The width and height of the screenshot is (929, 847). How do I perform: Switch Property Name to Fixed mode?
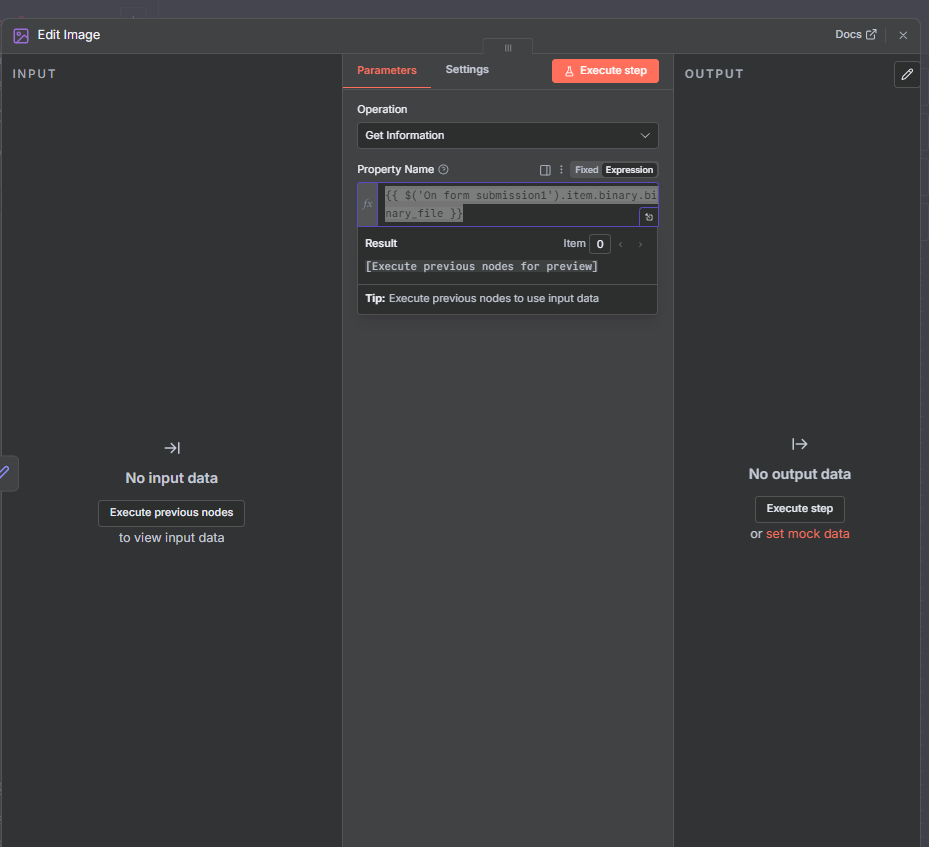click(586, 170)
